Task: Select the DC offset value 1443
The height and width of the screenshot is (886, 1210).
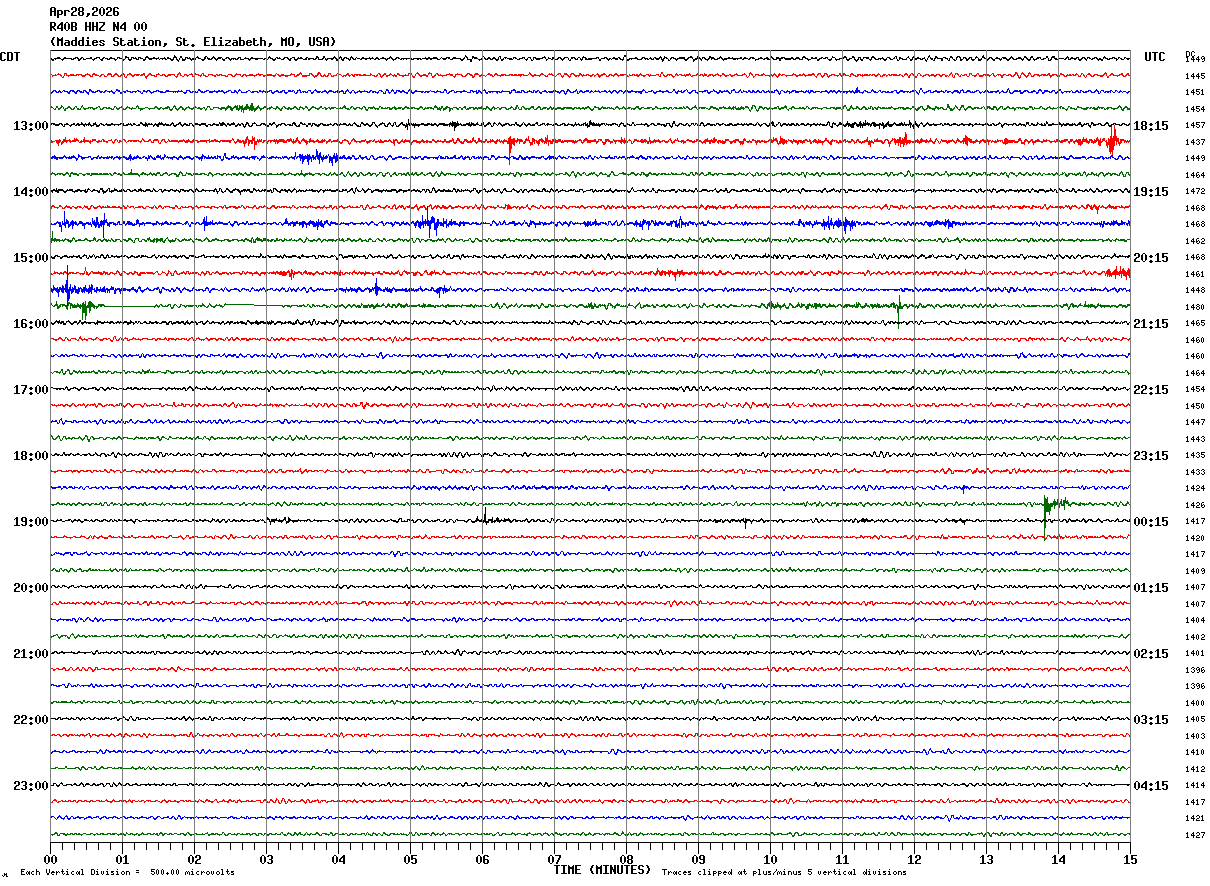Action: 1195,439
